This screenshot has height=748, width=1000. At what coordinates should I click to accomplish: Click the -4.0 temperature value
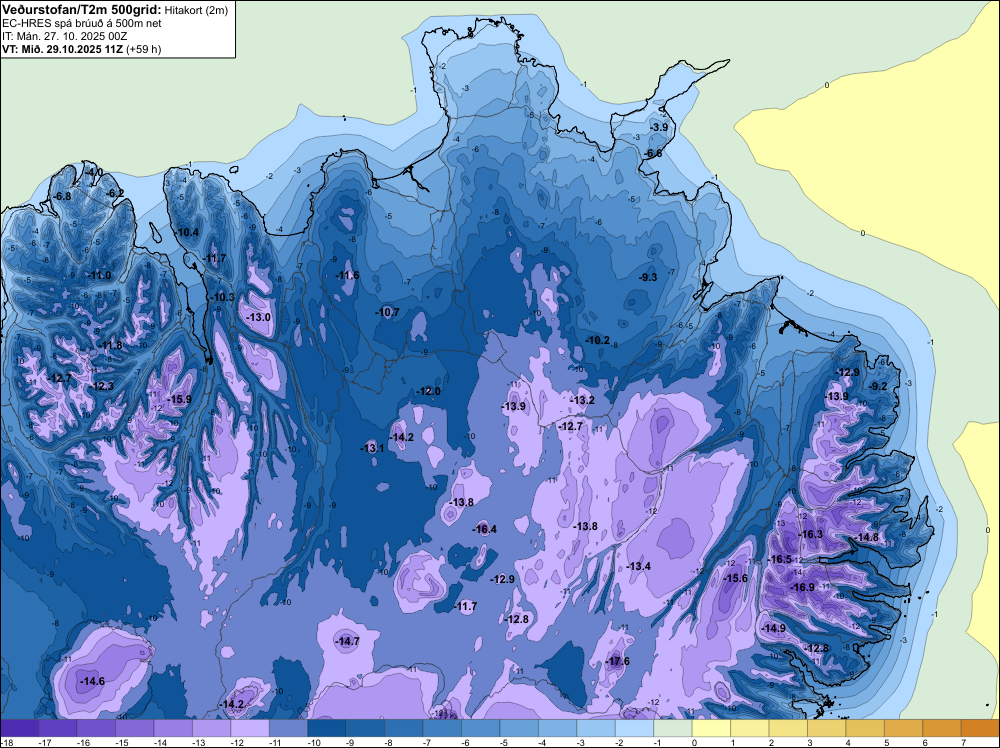point(94,173)
